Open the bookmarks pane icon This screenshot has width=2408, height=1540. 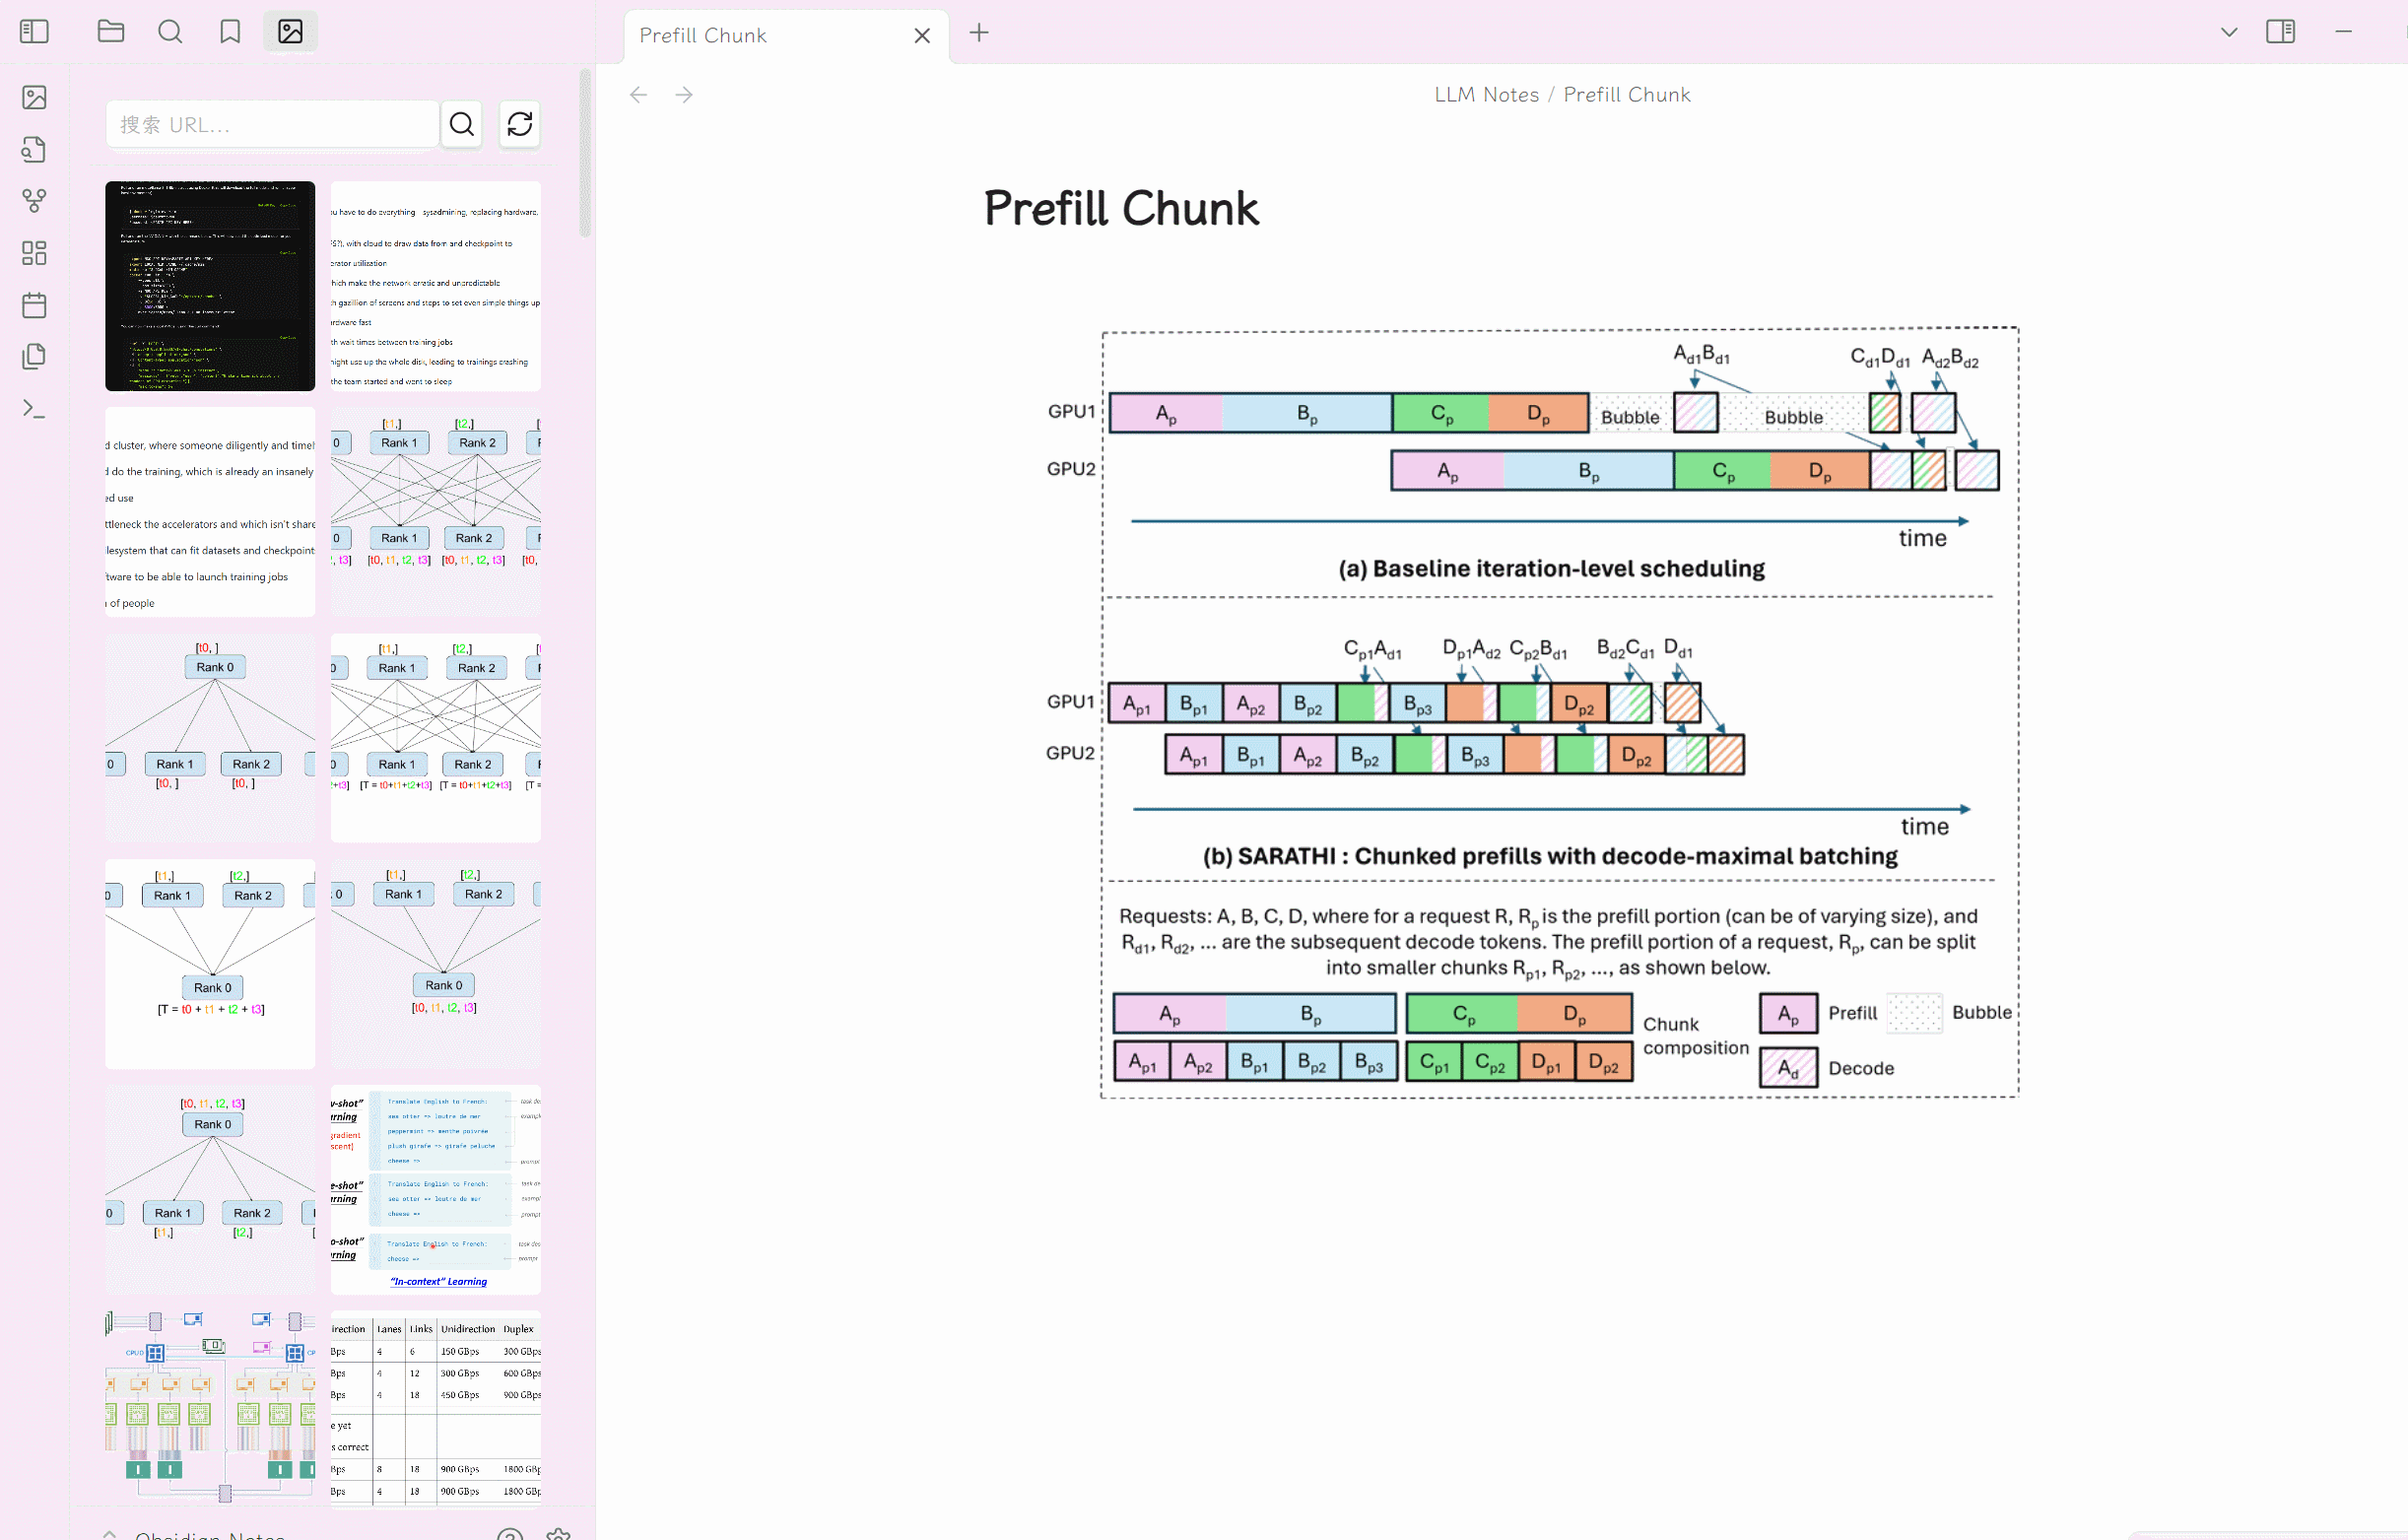[x=230, y=32]
